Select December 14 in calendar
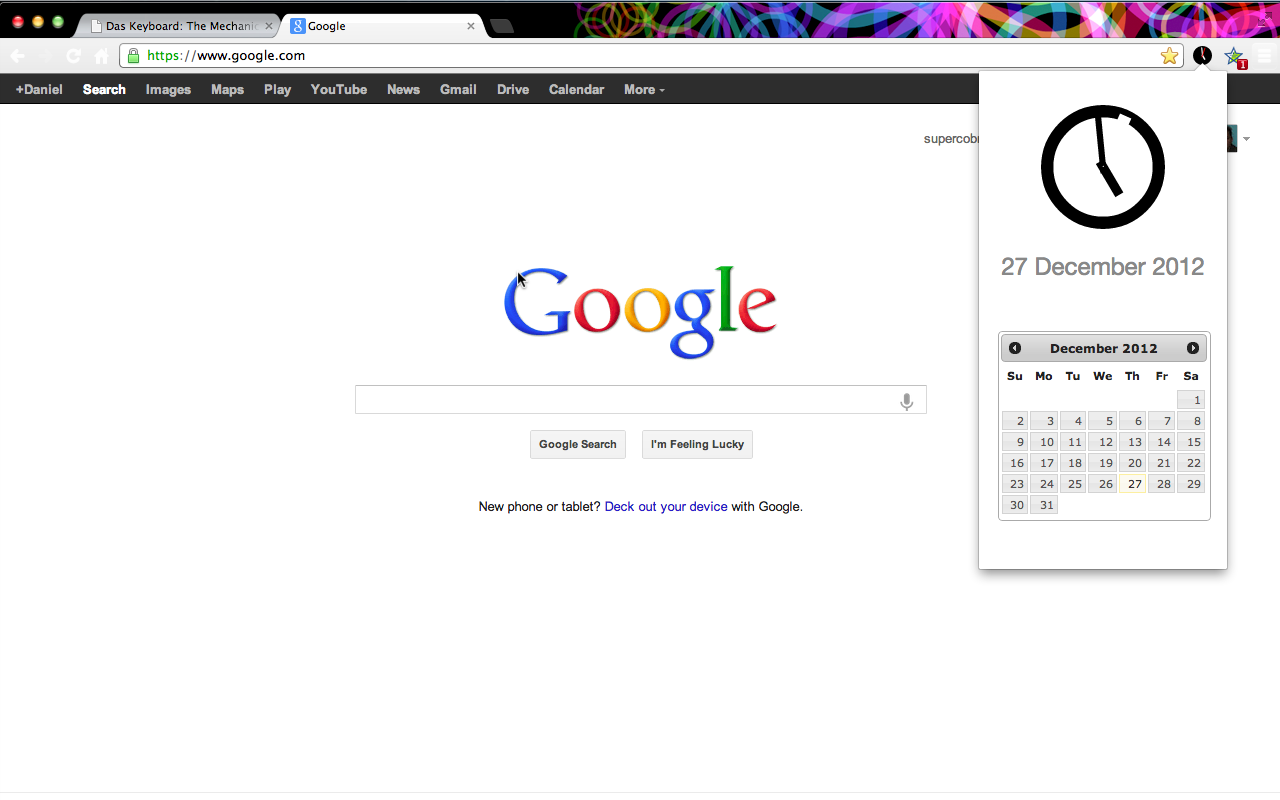The image size is (1280, 800). tap(1162, 442)
